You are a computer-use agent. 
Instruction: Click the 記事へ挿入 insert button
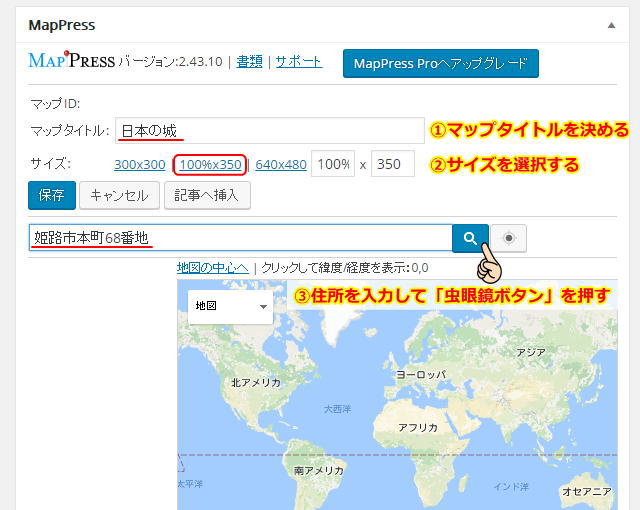tap(207, 195)
